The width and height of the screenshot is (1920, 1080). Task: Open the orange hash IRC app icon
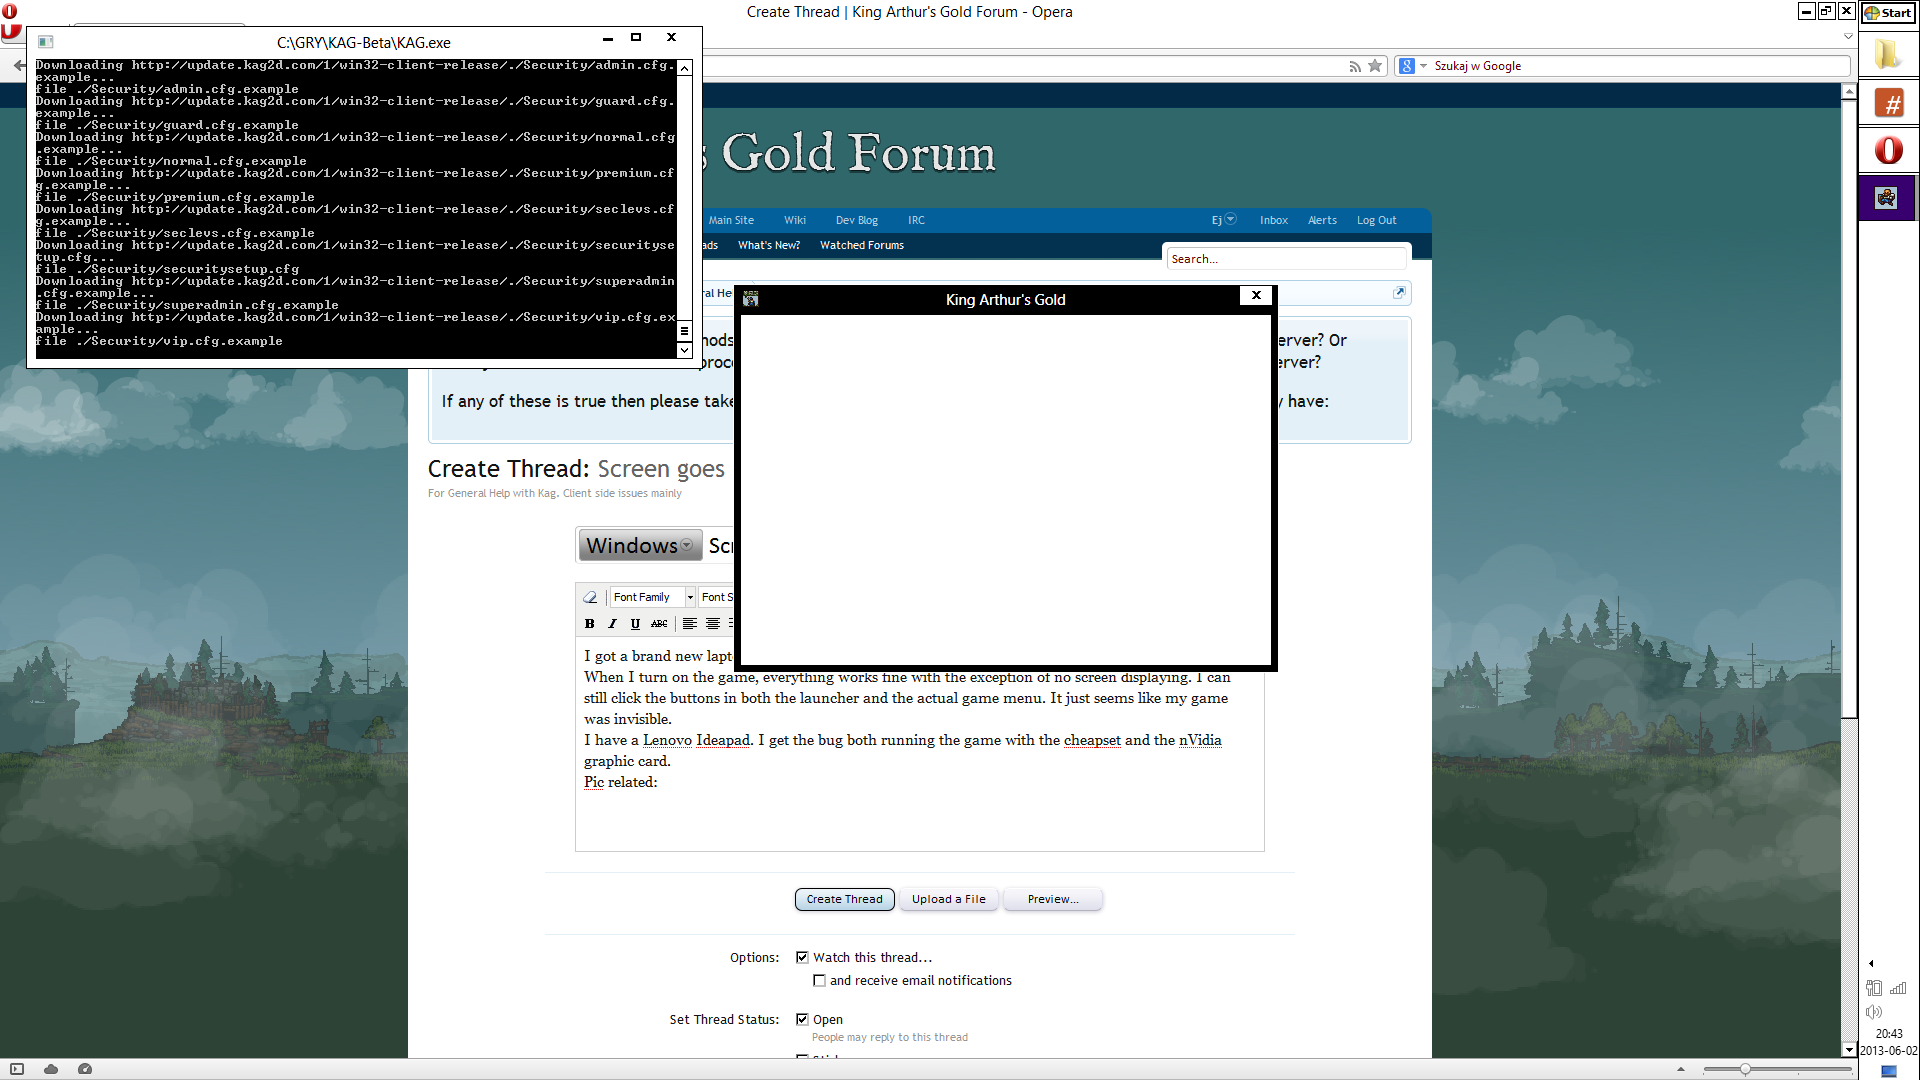[1888, 104]
